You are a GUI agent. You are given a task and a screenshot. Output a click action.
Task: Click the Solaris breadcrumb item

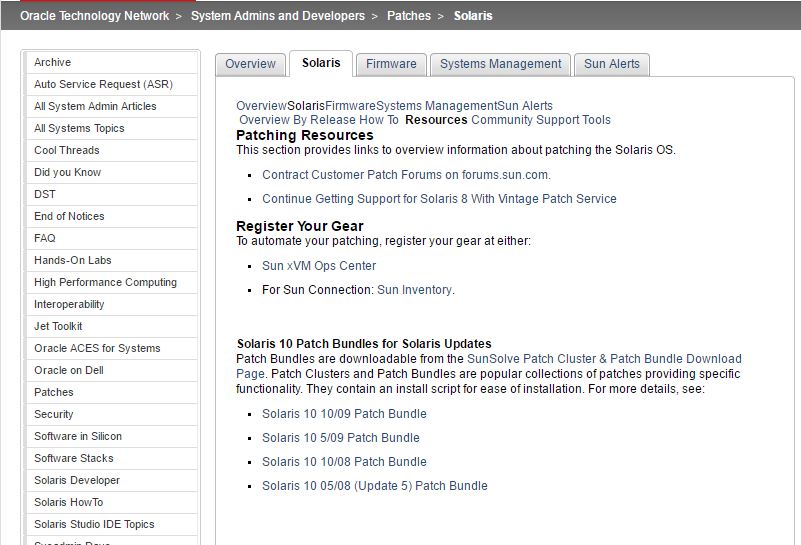coord(473,16)
